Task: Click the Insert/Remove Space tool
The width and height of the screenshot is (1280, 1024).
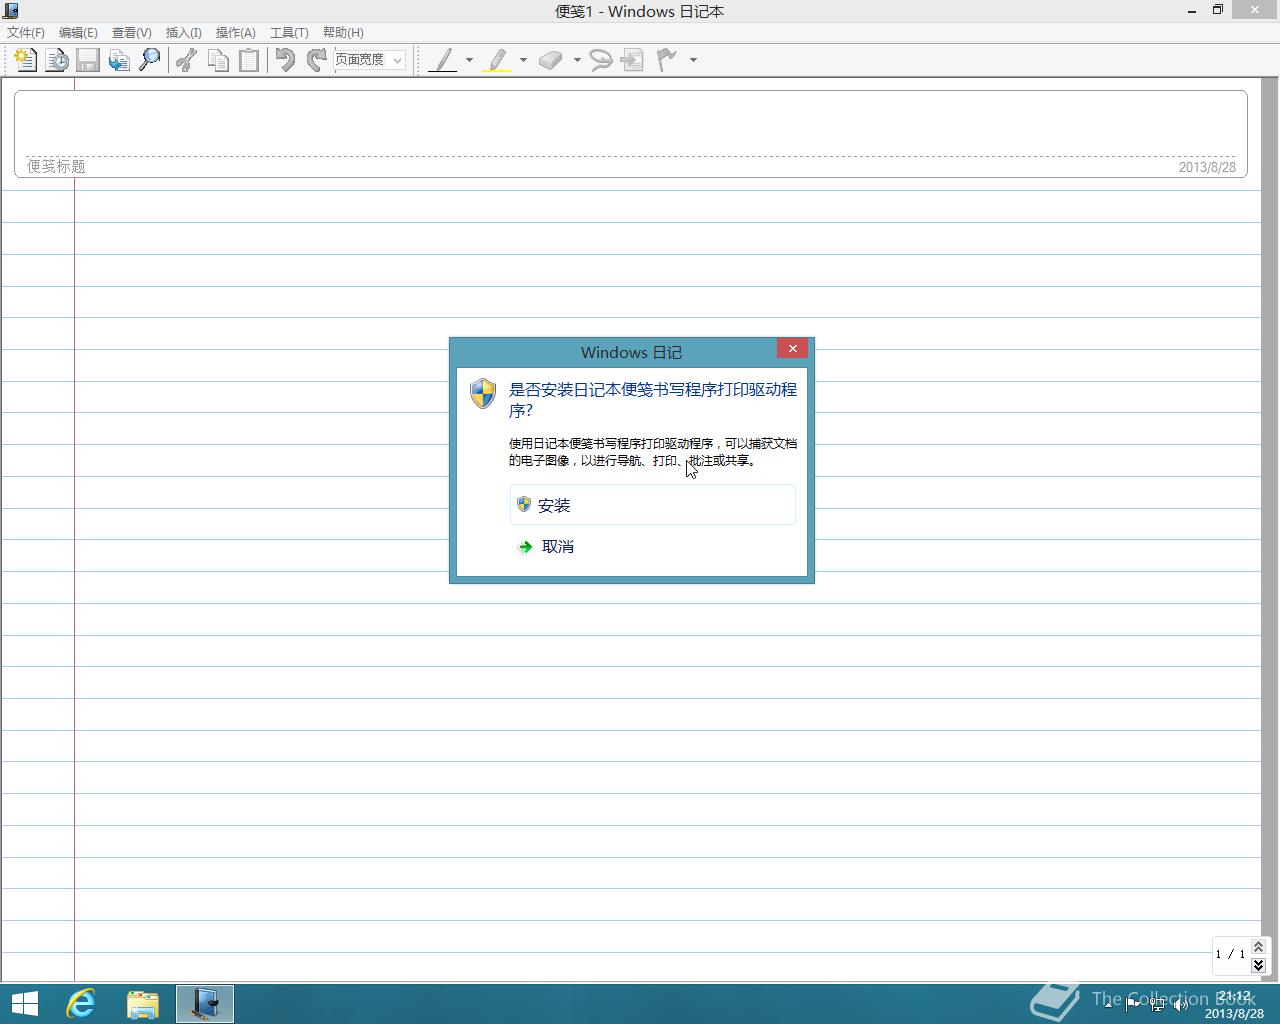Action: 632,60
